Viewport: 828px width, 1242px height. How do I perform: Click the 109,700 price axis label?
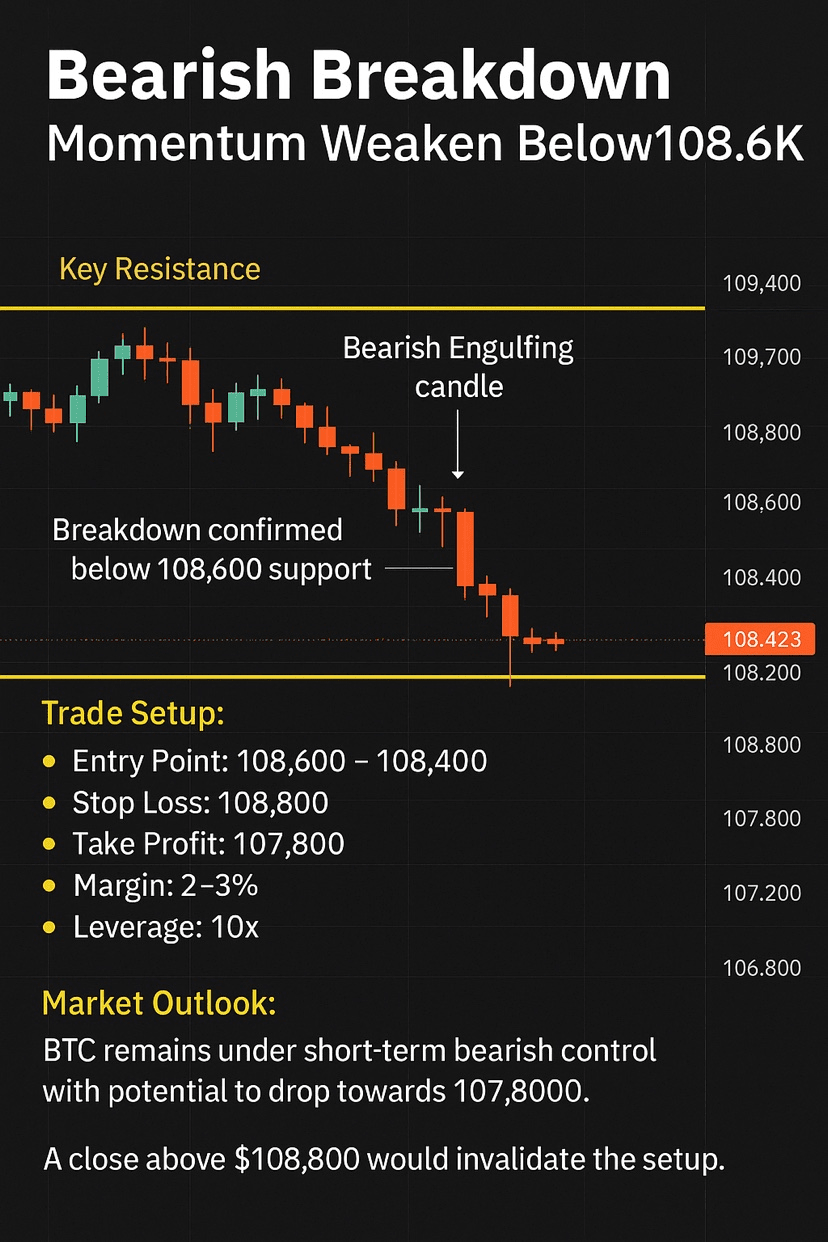[761, 357]
